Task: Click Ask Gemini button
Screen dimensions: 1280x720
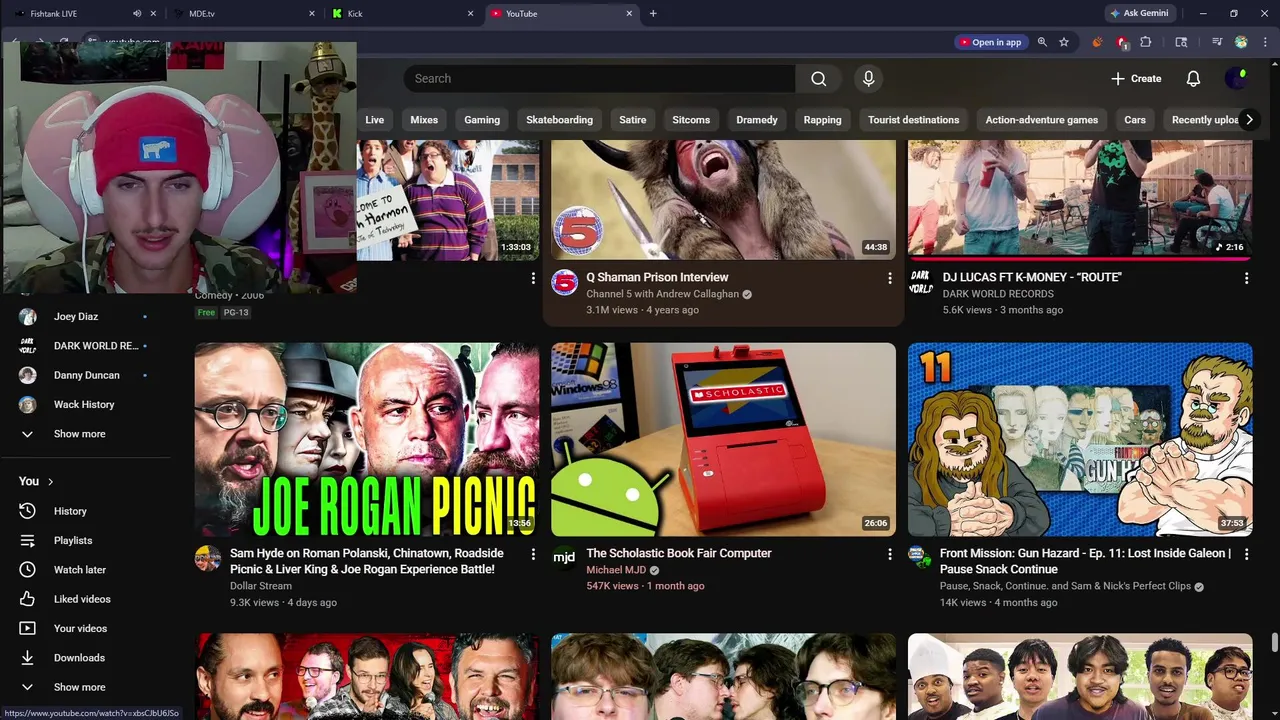Action: pos(1139,14)
